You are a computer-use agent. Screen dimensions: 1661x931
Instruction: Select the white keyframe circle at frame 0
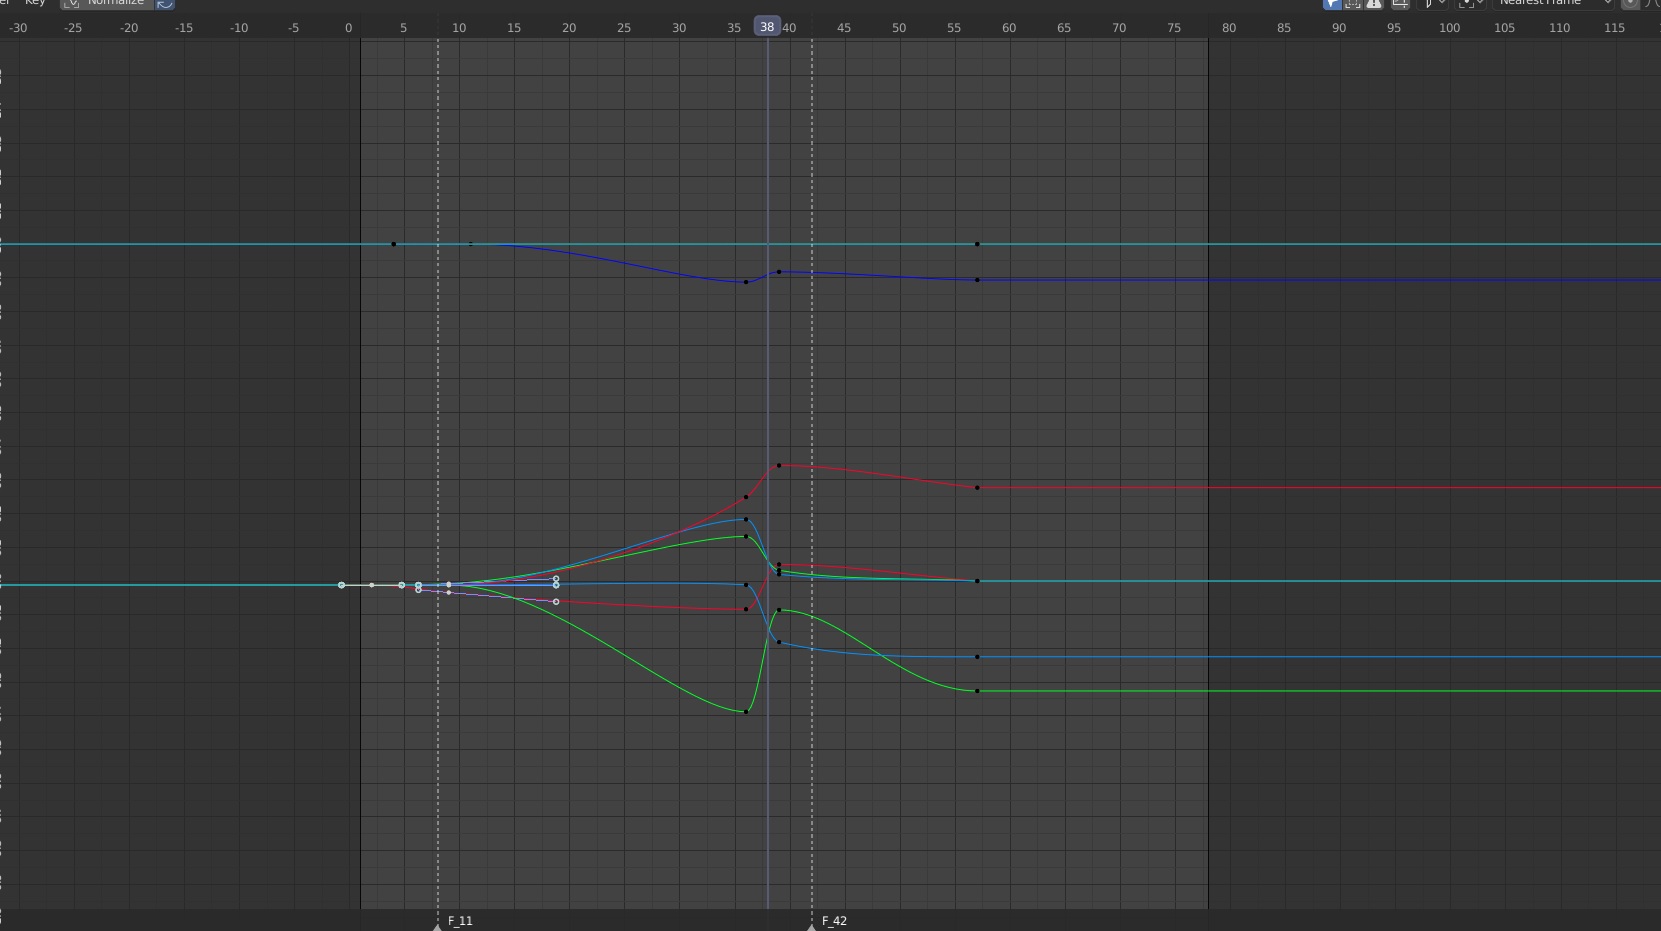point(341,585)
